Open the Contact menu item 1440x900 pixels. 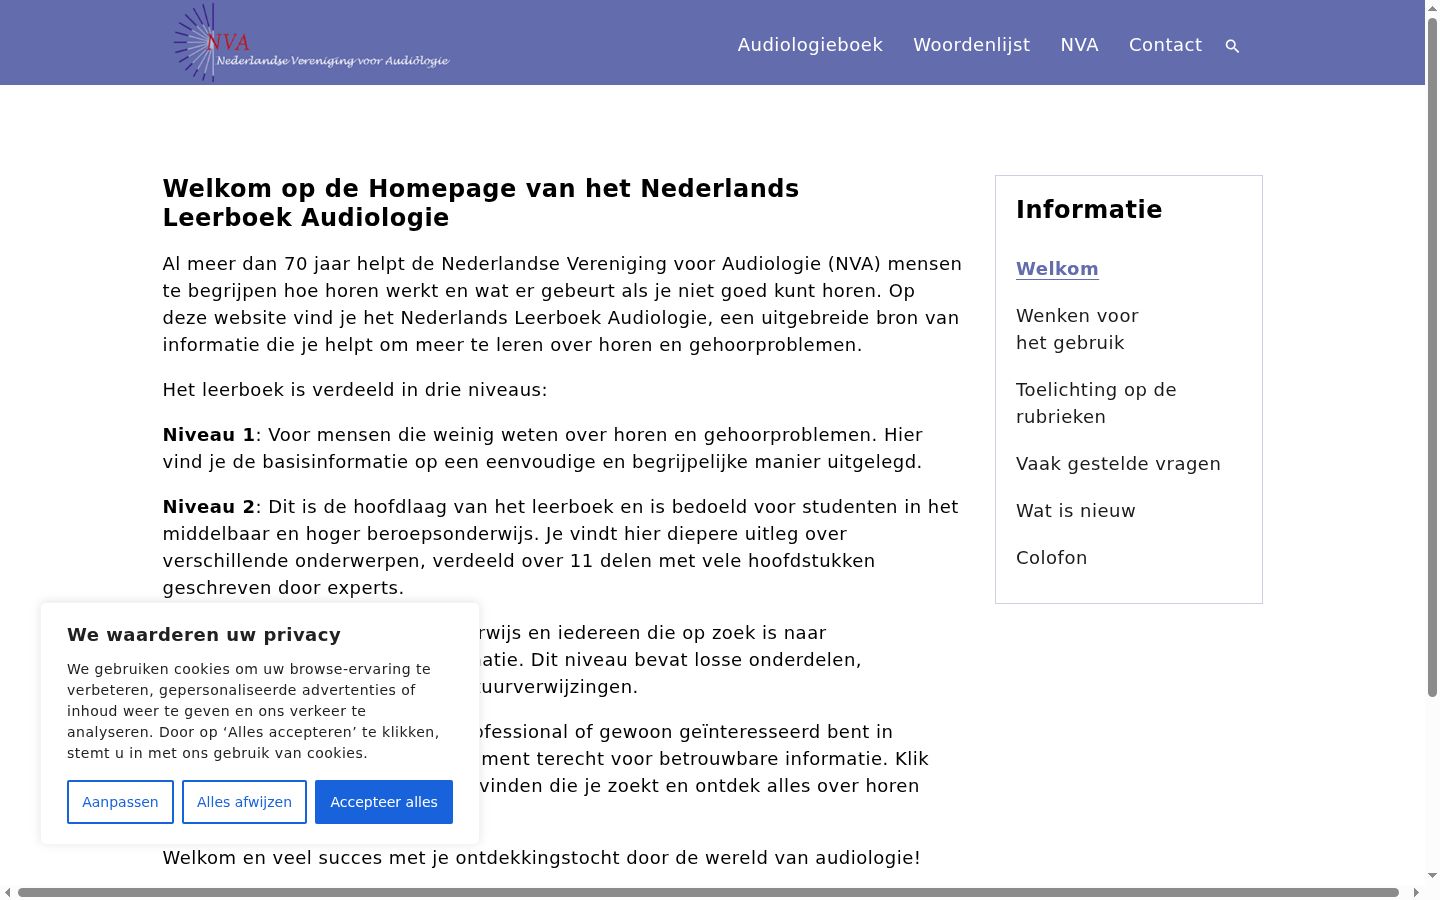1165,45
